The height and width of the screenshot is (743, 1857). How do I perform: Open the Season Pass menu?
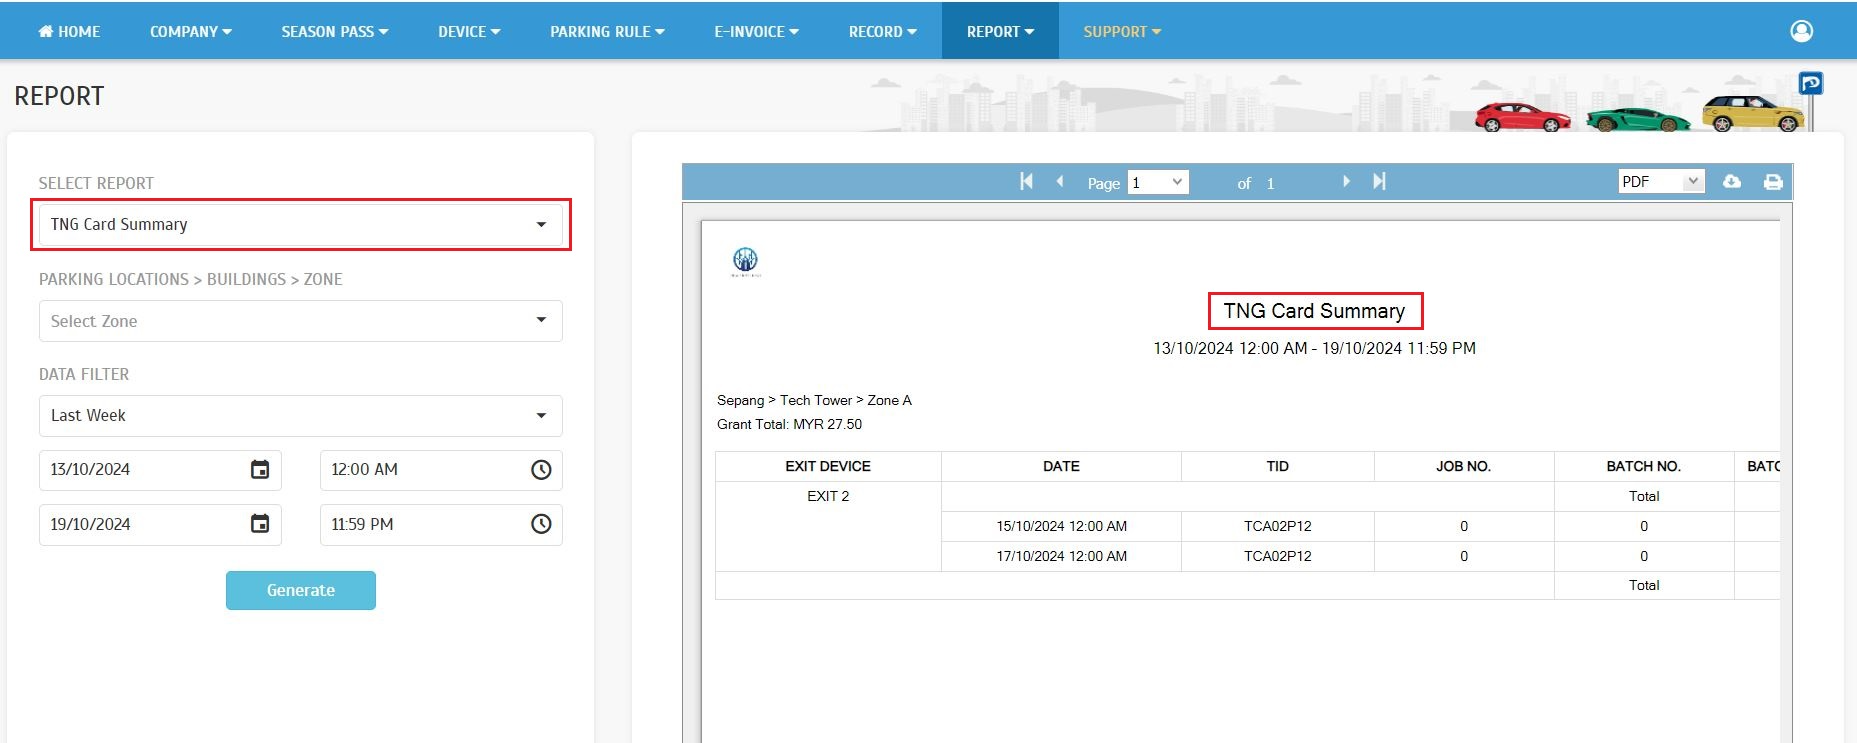click(334, 31)
